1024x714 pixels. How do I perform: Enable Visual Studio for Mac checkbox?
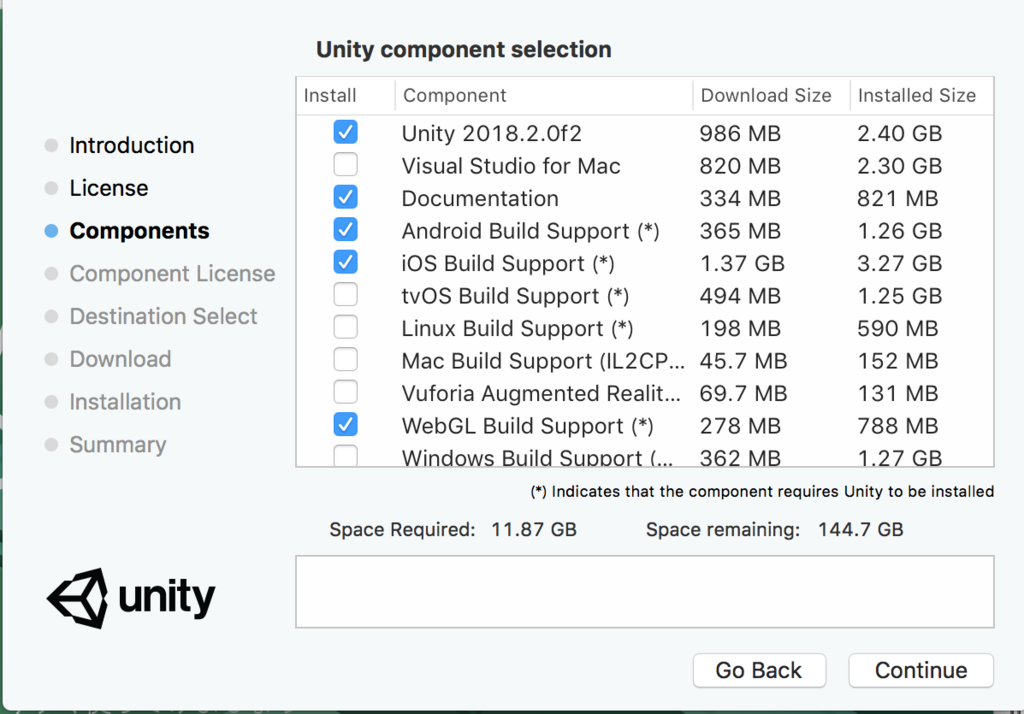(x=345, y=165)
